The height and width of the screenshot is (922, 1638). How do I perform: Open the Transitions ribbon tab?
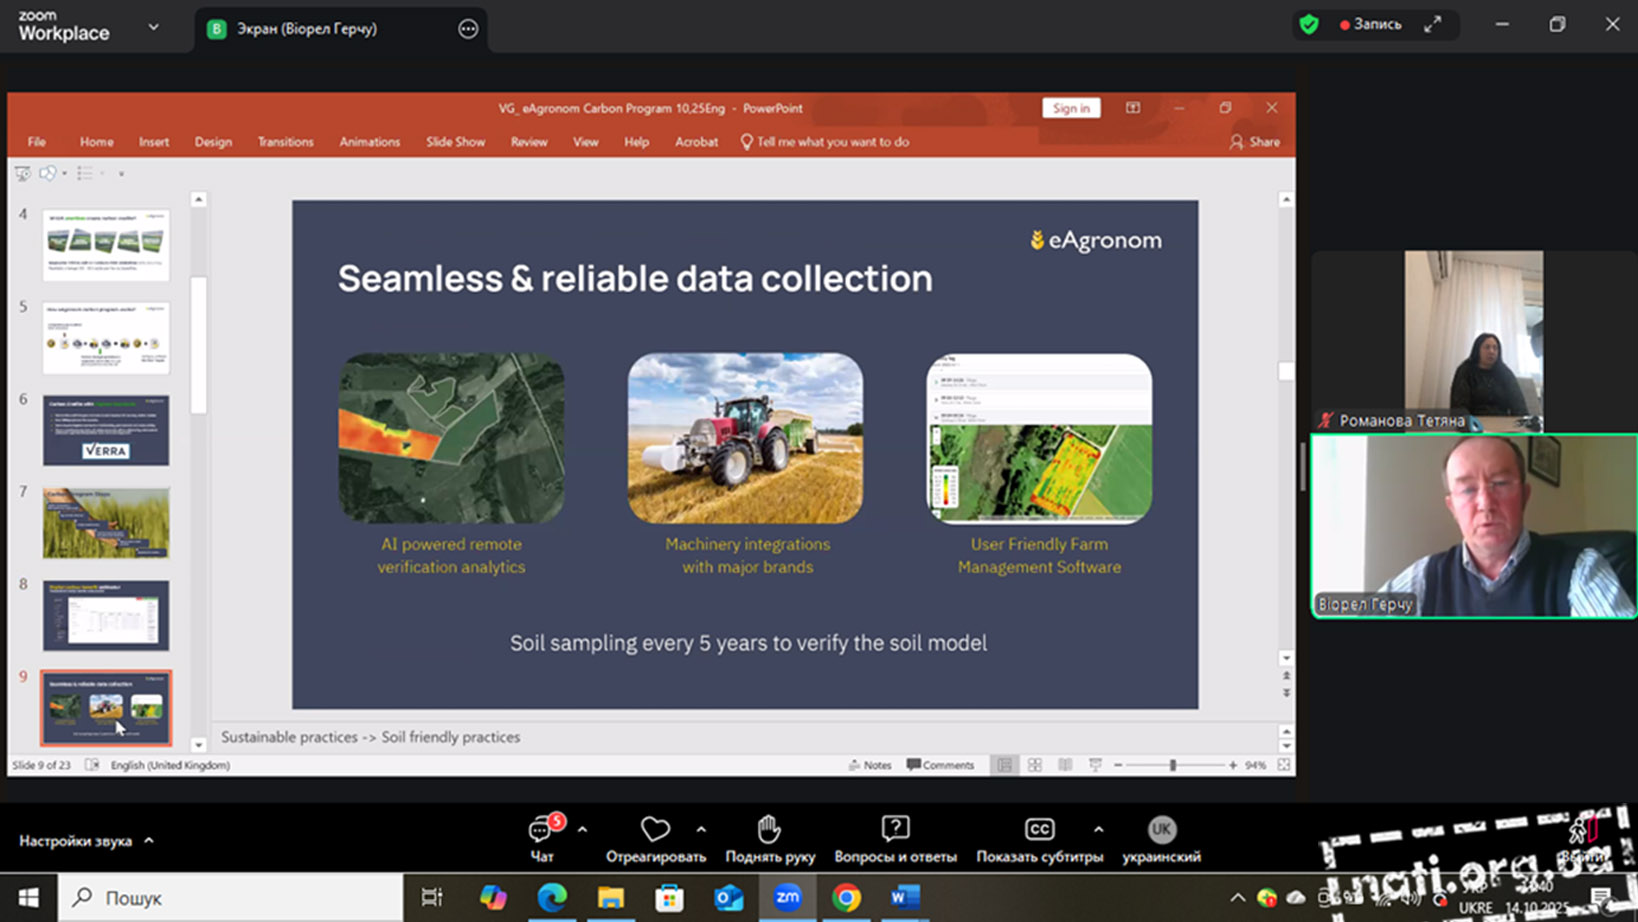point(285,142)
